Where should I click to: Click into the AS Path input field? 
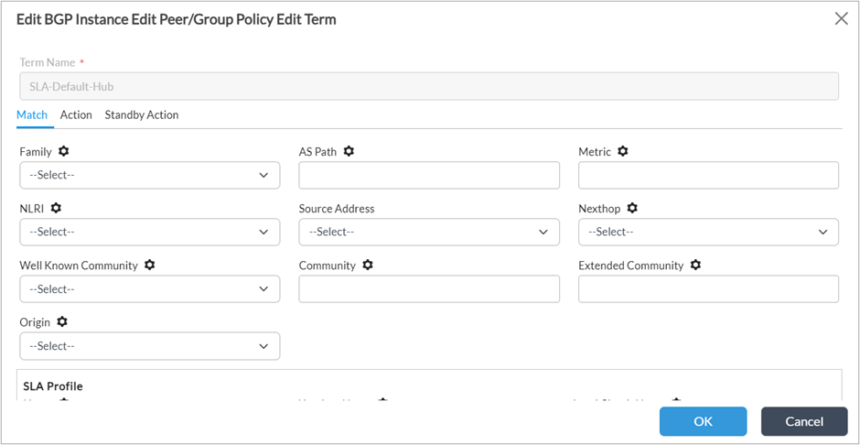[429, 175]
